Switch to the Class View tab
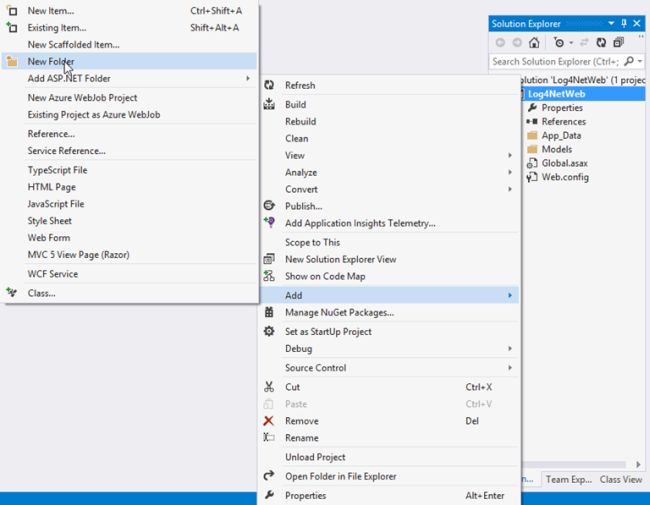Screen dimensions: 650x505 pos(621,479)
